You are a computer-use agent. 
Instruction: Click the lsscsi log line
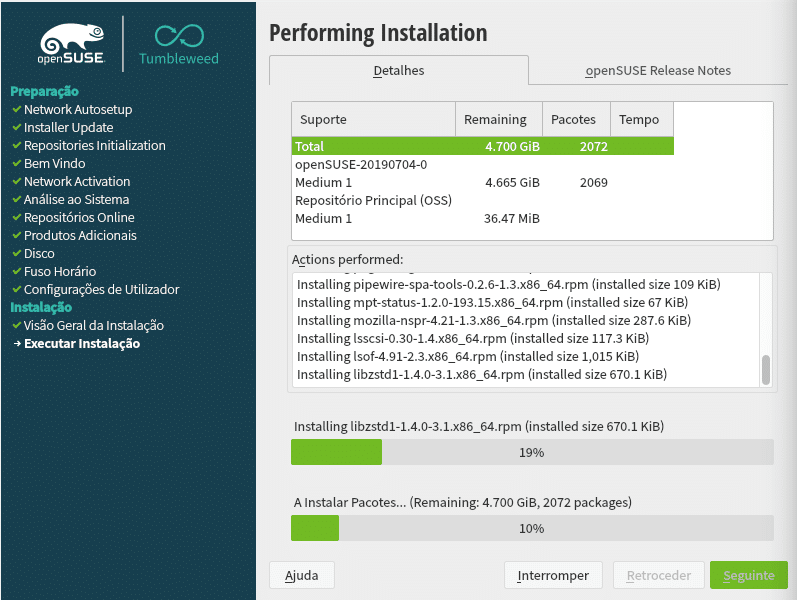click(x=473, y=339)
